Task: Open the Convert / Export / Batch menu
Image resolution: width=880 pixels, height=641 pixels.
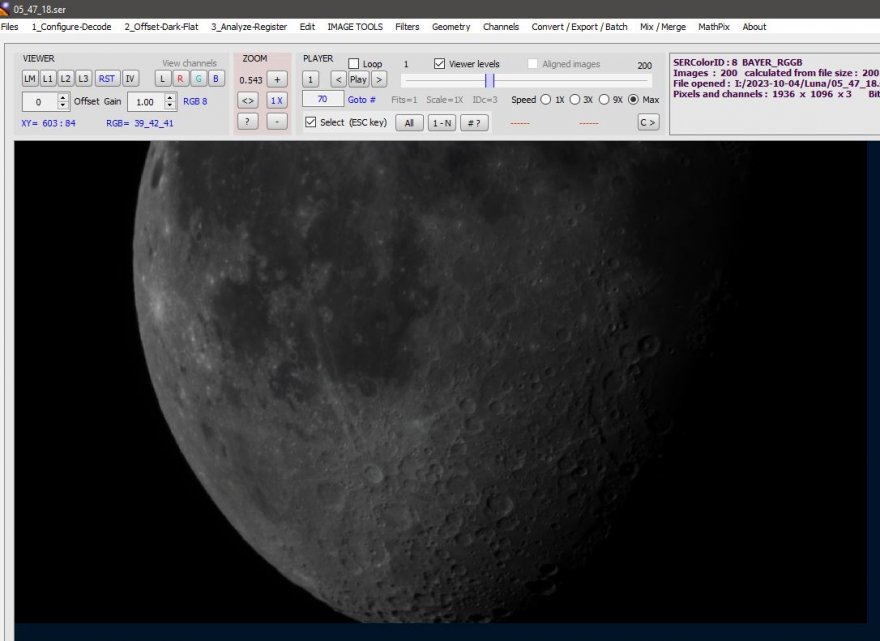Action: point(579,26)
